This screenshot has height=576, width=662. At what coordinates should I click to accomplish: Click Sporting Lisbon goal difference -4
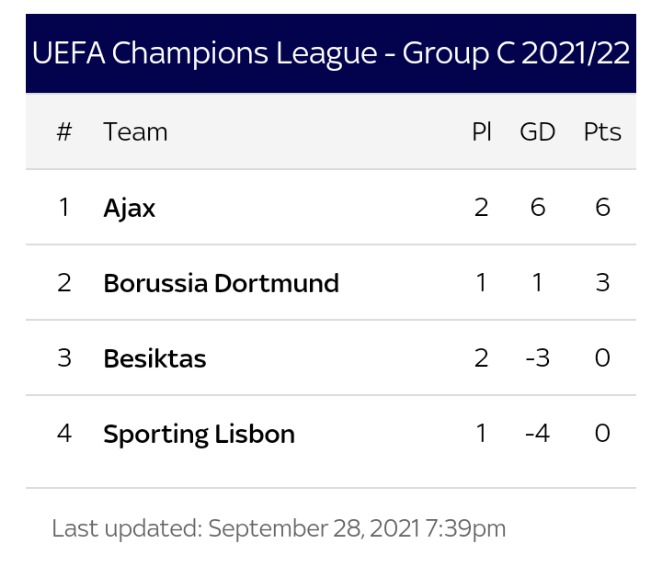(x=537, y=433)
